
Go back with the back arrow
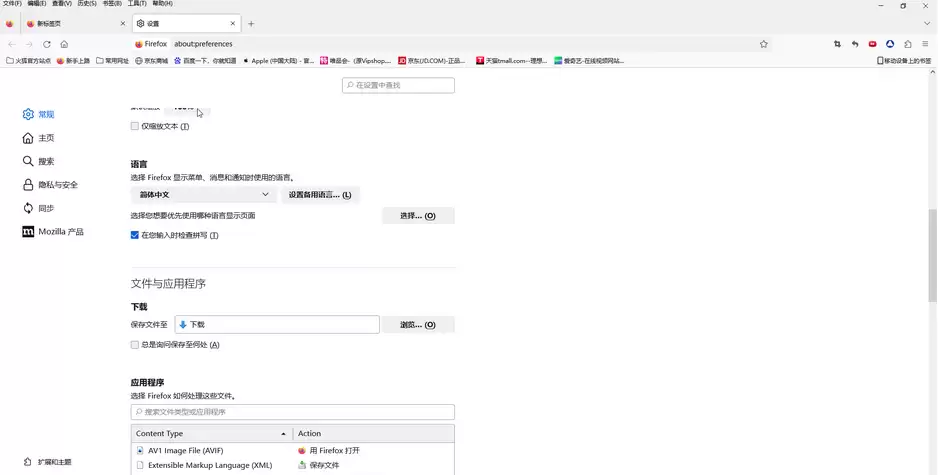(x=12, y=44)
